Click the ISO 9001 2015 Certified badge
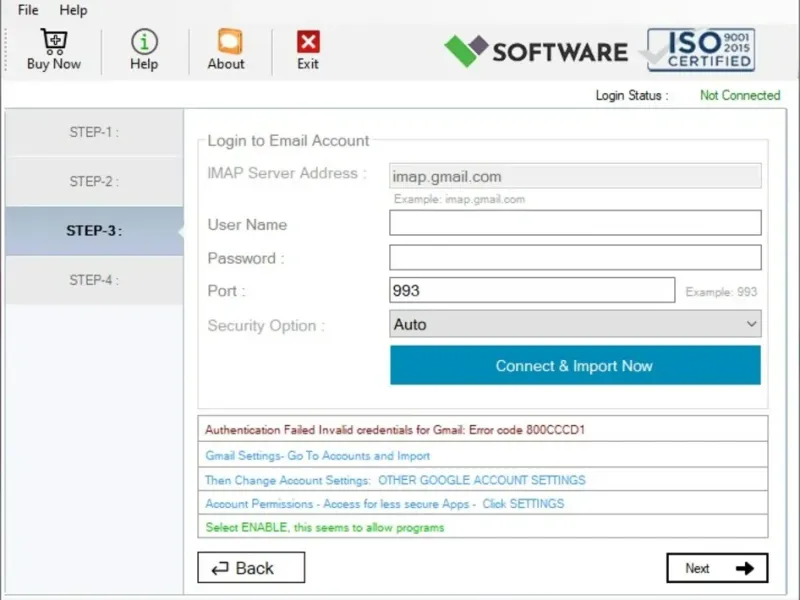 coord(701,49)
